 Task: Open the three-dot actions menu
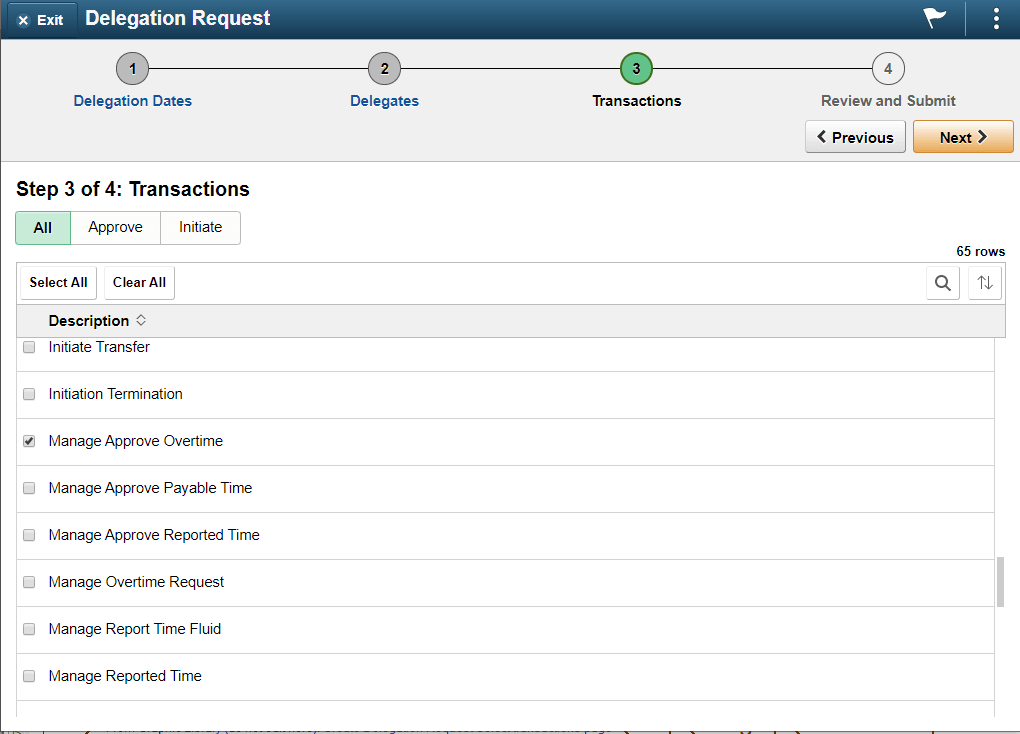pos(996,18)
